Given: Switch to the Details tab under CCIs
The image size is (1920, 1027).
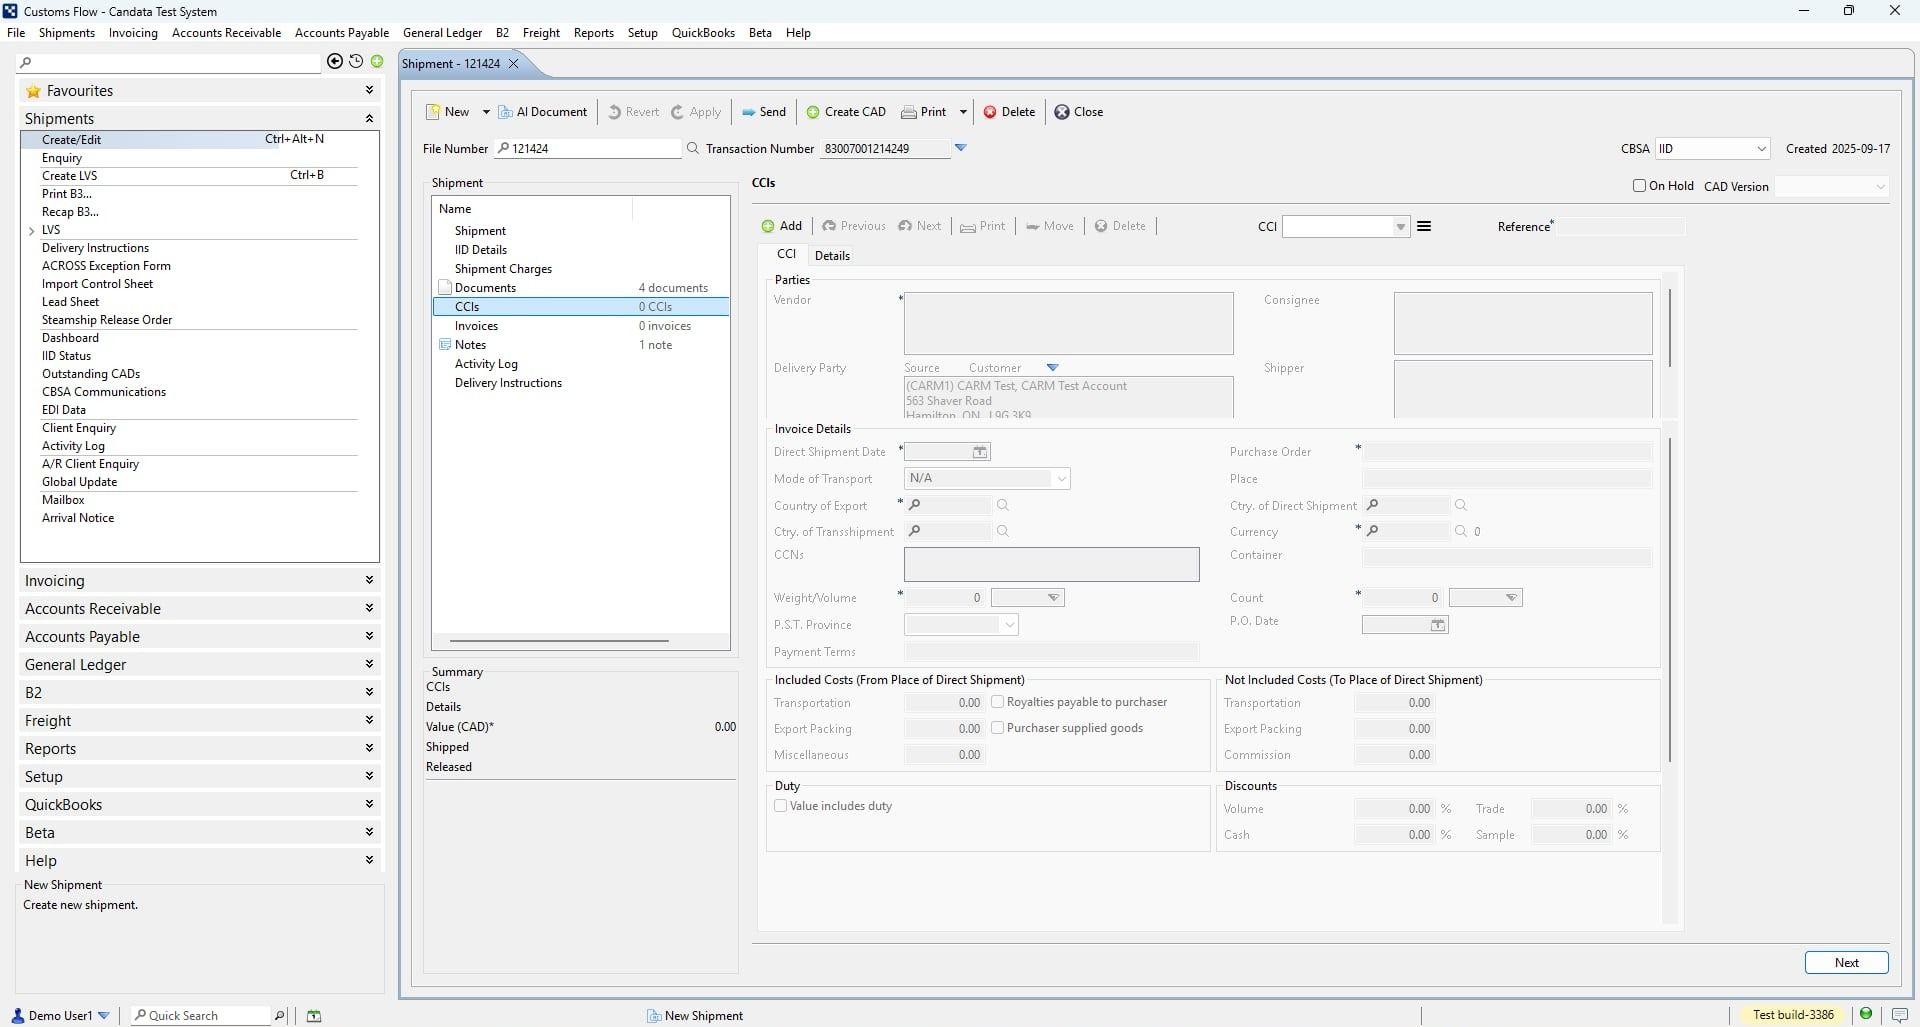Looking at the screenshot, I should coord(832,256).
